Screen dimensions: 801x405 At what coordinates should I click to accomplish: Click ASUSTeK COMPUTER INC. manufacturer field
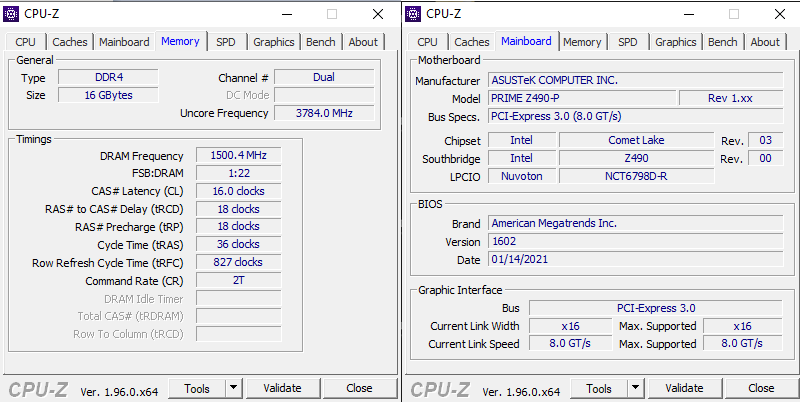click(x=635, y=80)
